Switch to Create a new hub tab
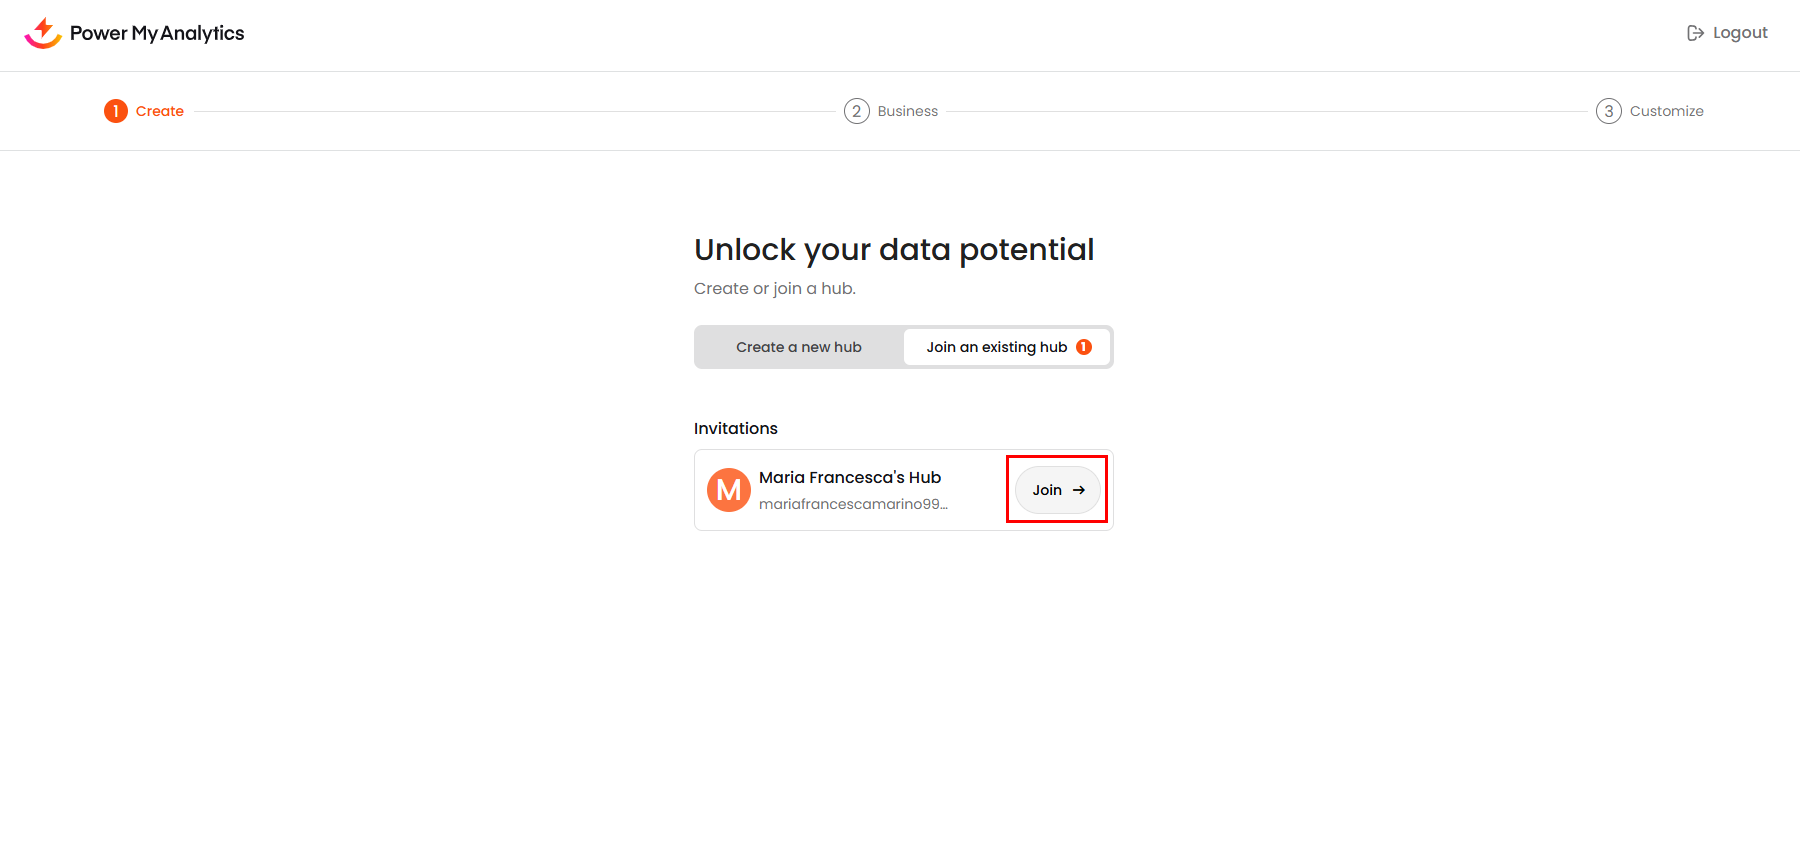 tap(799, 347)
